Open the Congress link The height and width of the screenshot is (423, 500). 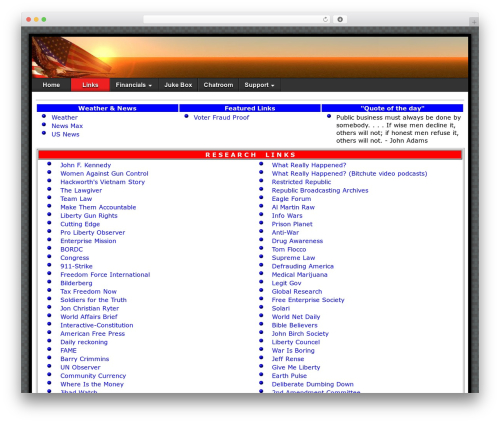(75, 258)
